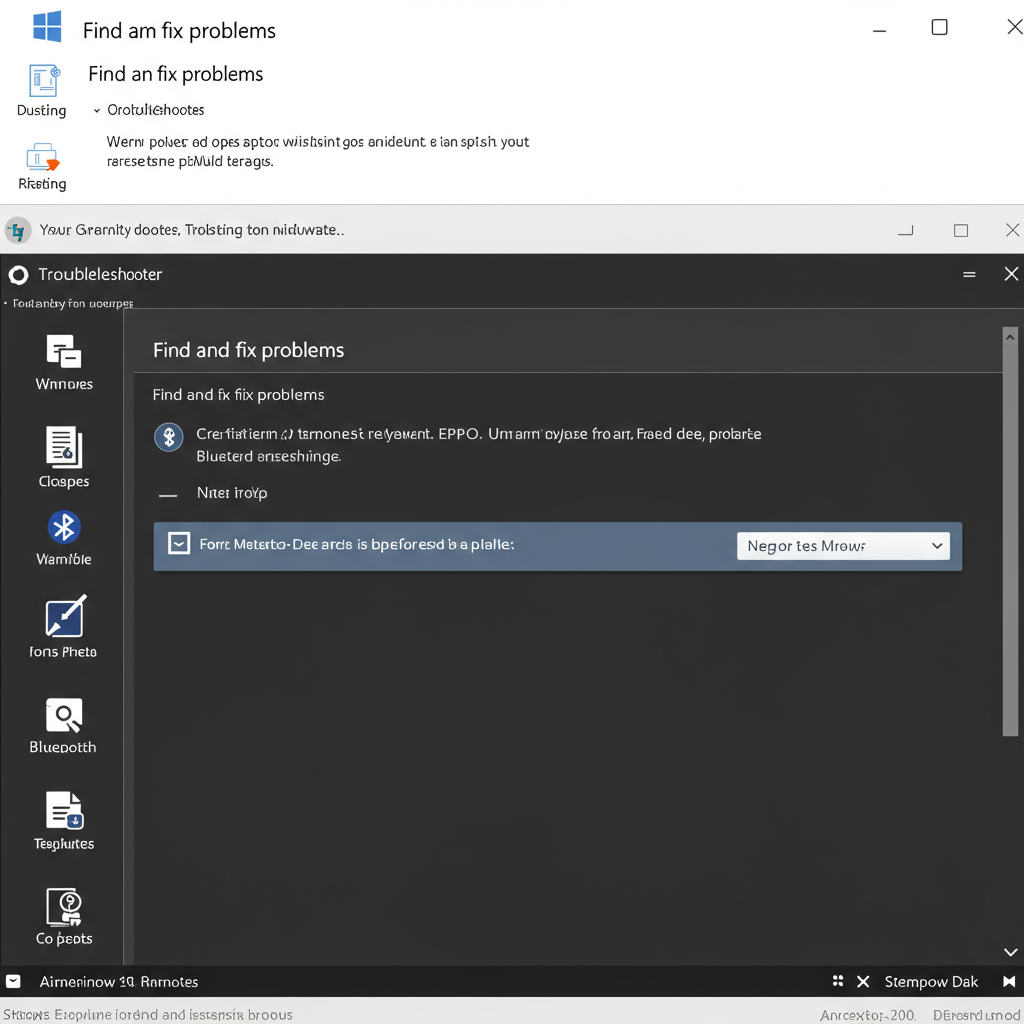Select the Tesplurtes document icon
The height and width of the screenshot is (1024, 1024).
[x=64, y=811]
